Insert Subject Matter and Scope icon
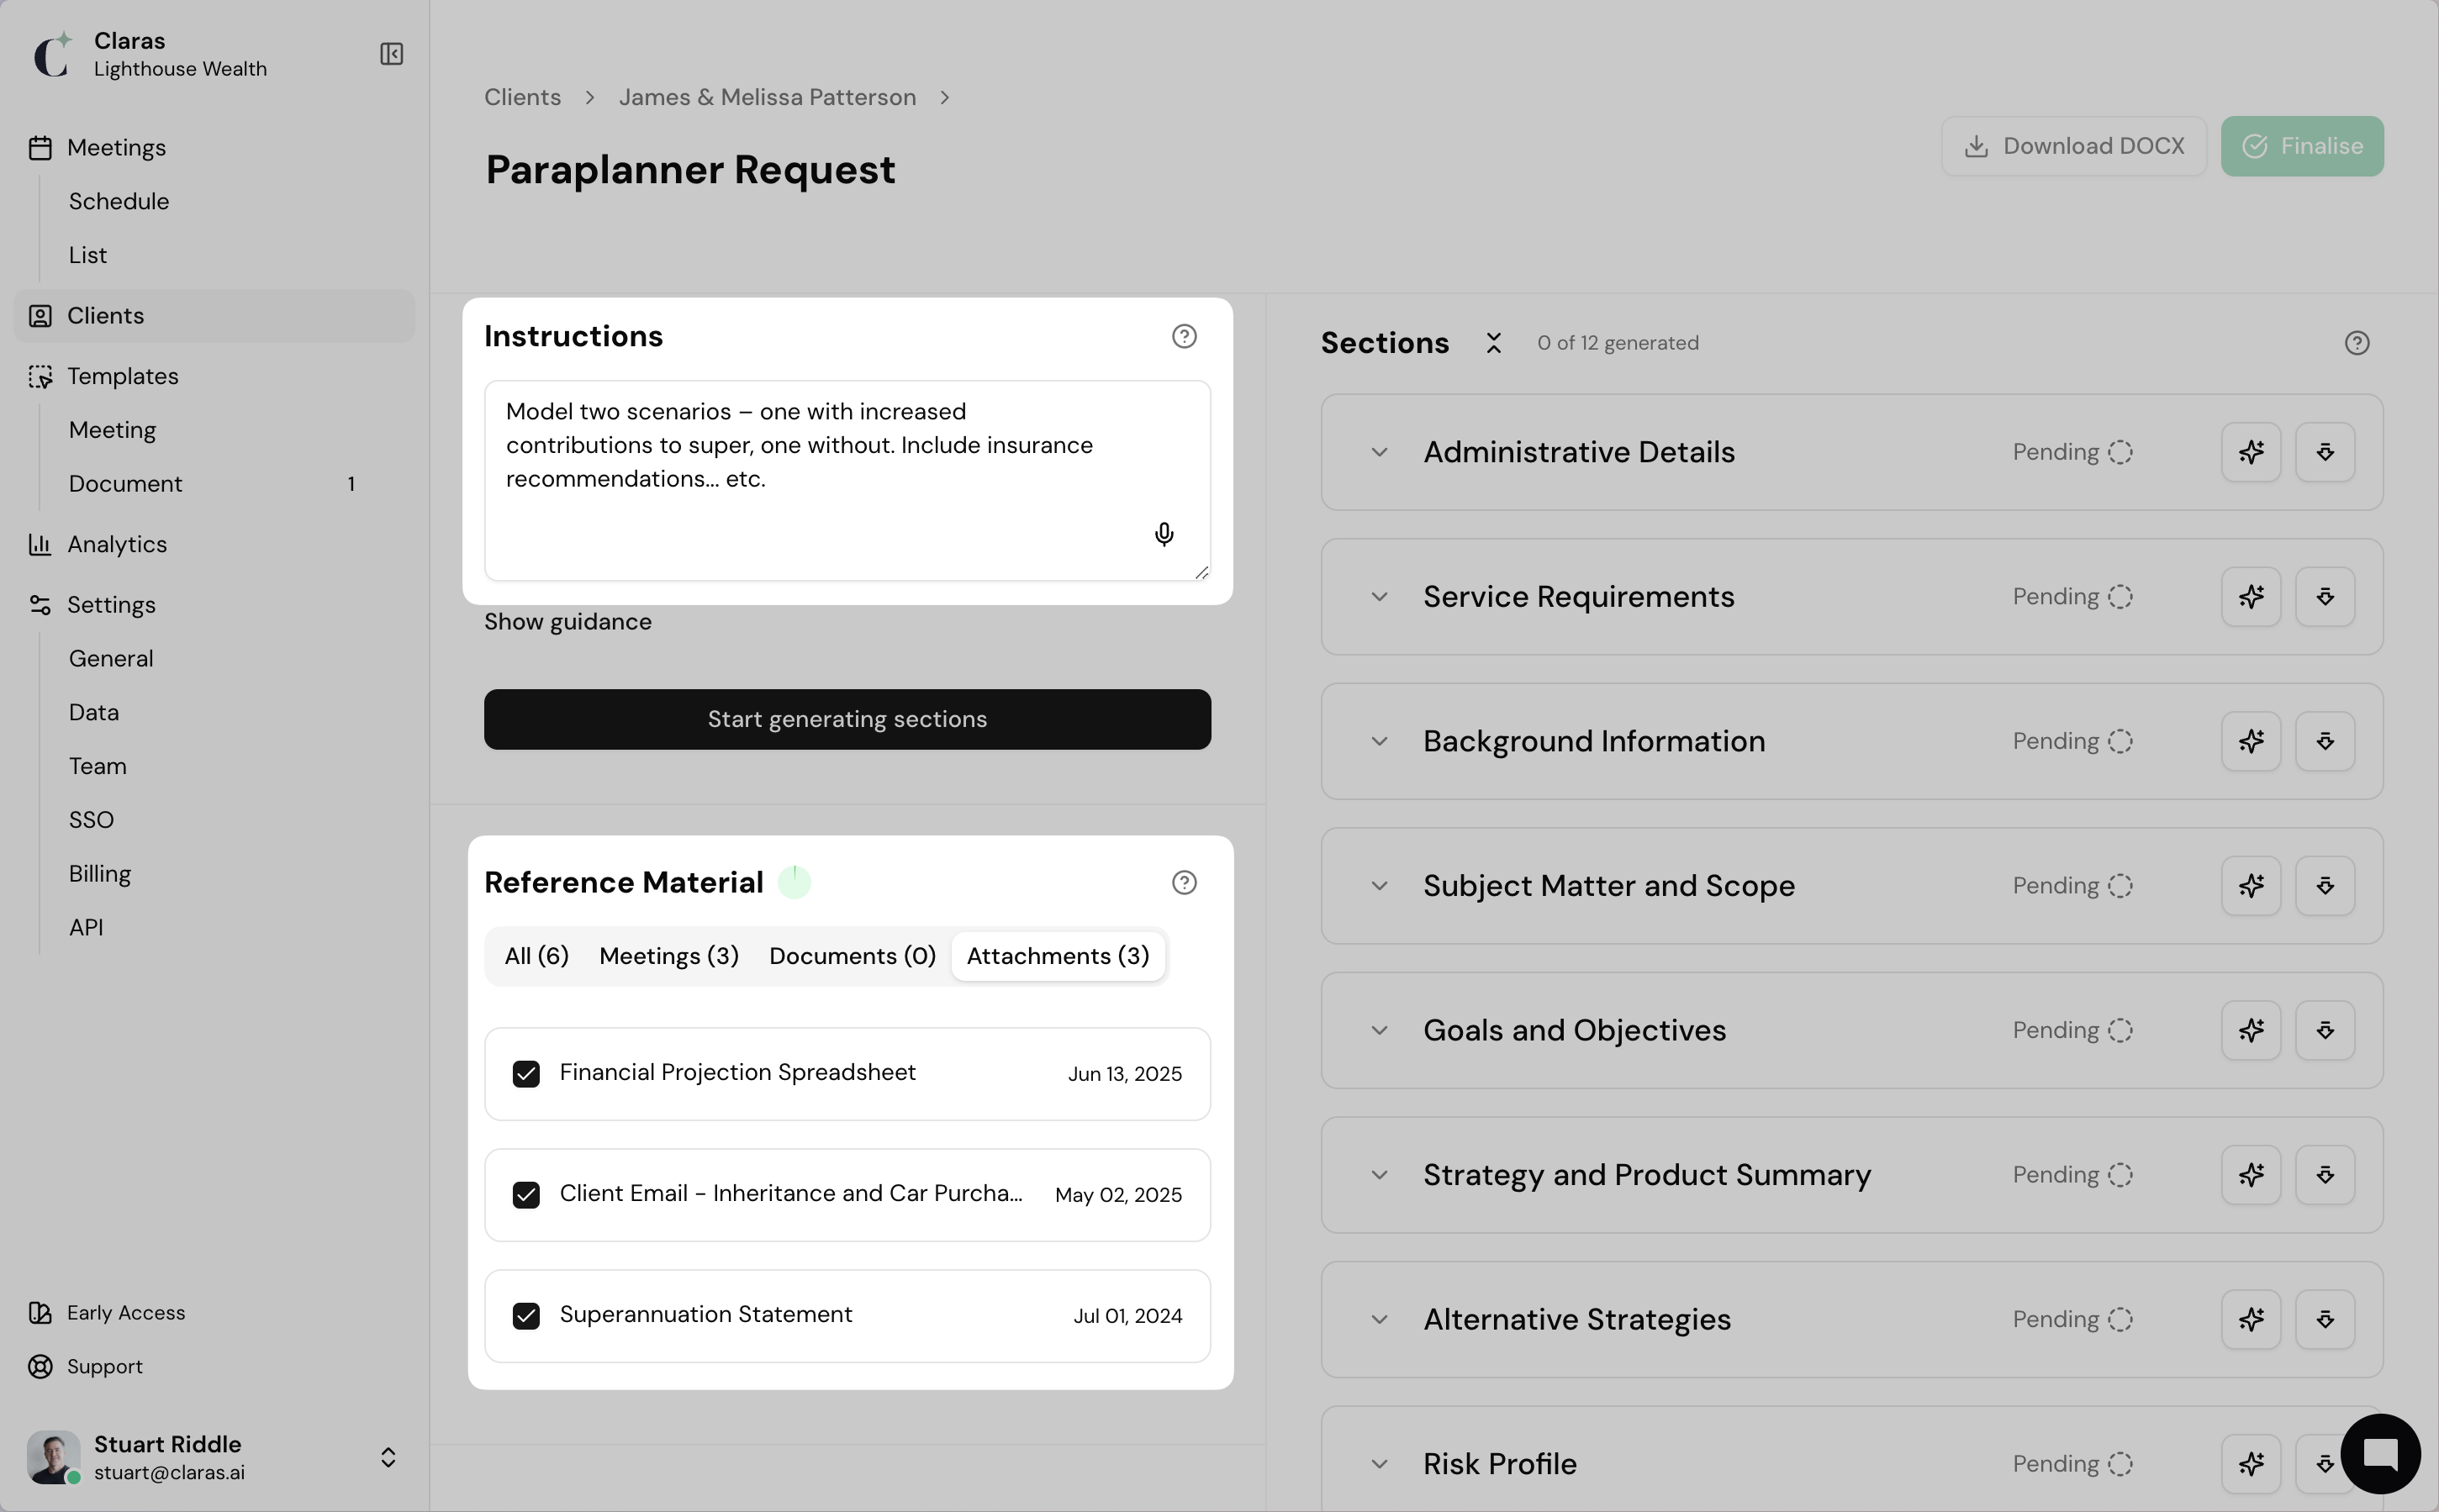This screenshot has height=1512, width=2439. pyautogui.click(x=2324, y=886)
